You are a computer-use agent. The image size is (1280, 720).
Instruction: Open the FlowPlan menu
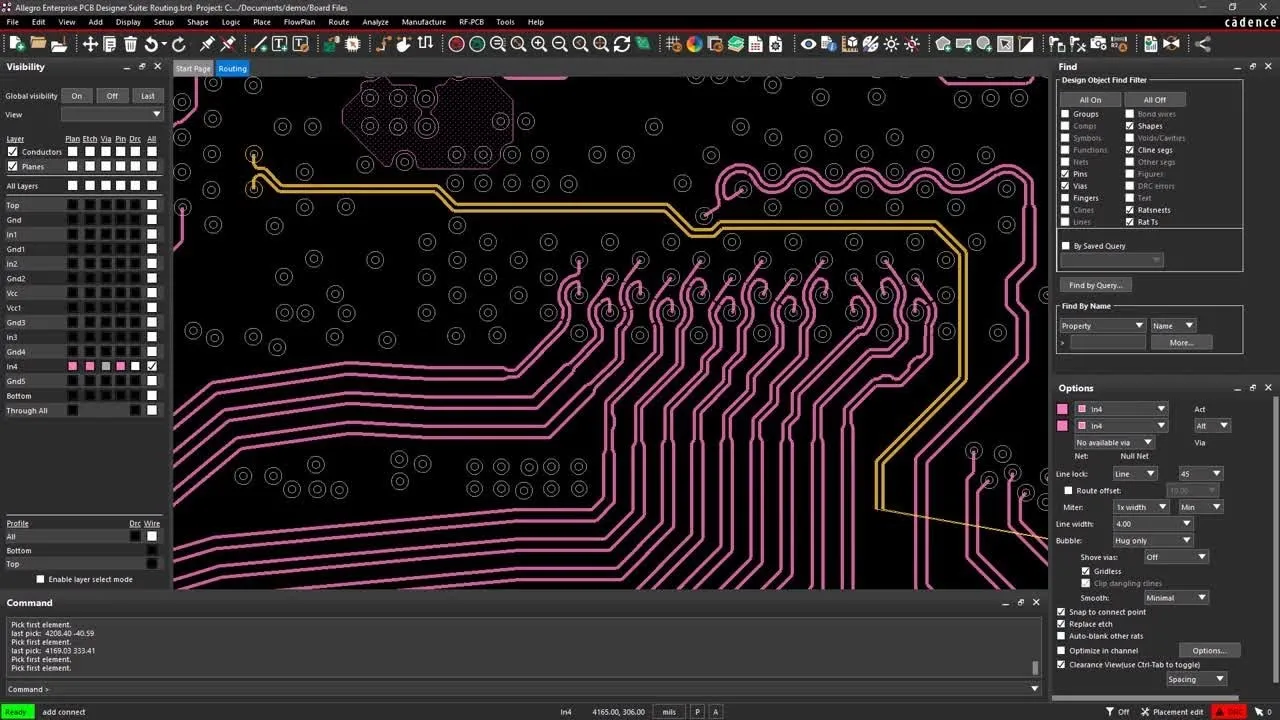point(299,22)
